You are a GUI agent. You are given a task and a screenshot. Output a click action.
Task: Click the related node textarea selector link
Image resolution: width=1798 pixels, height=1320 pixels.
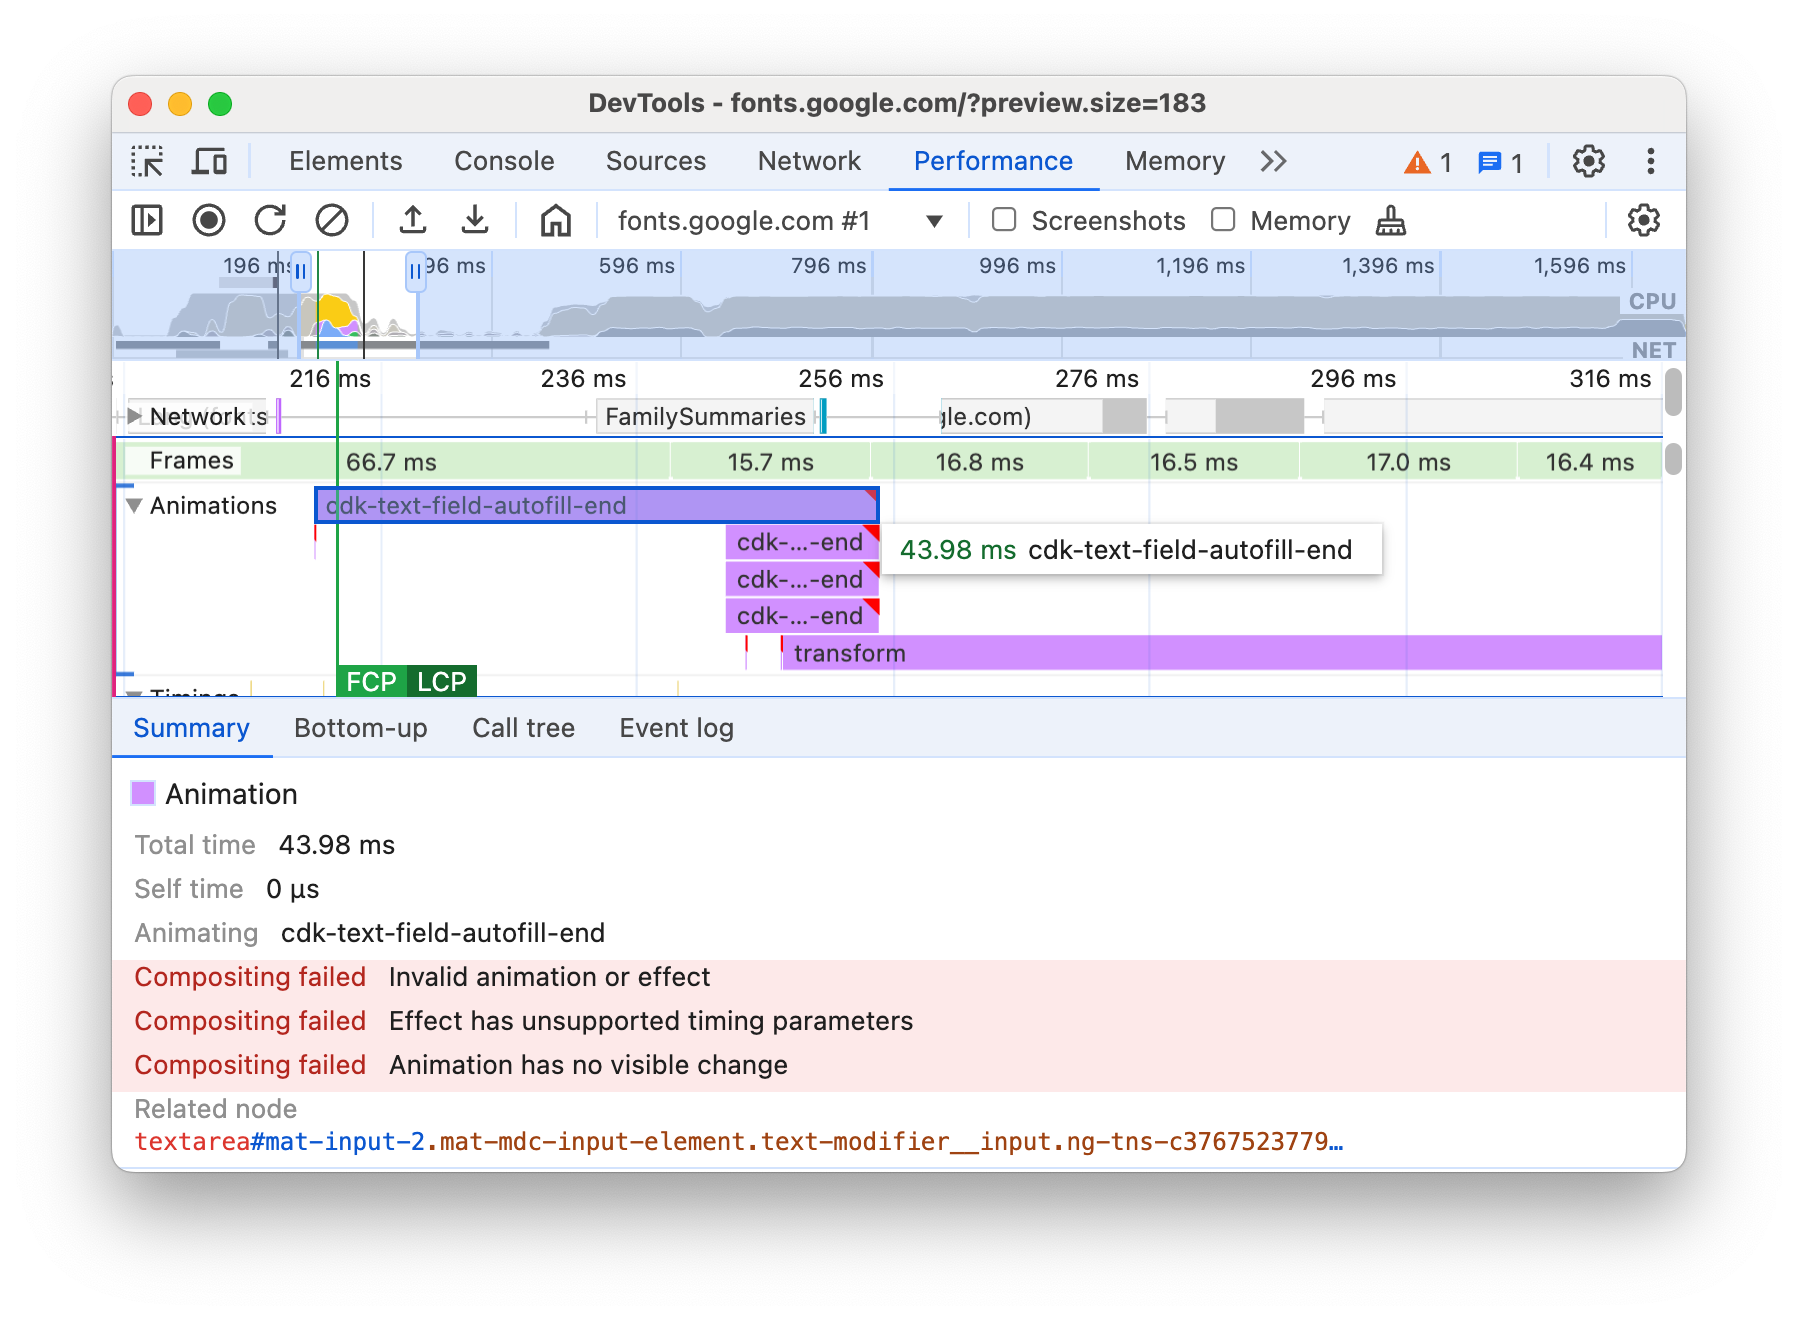point(740,1141)
